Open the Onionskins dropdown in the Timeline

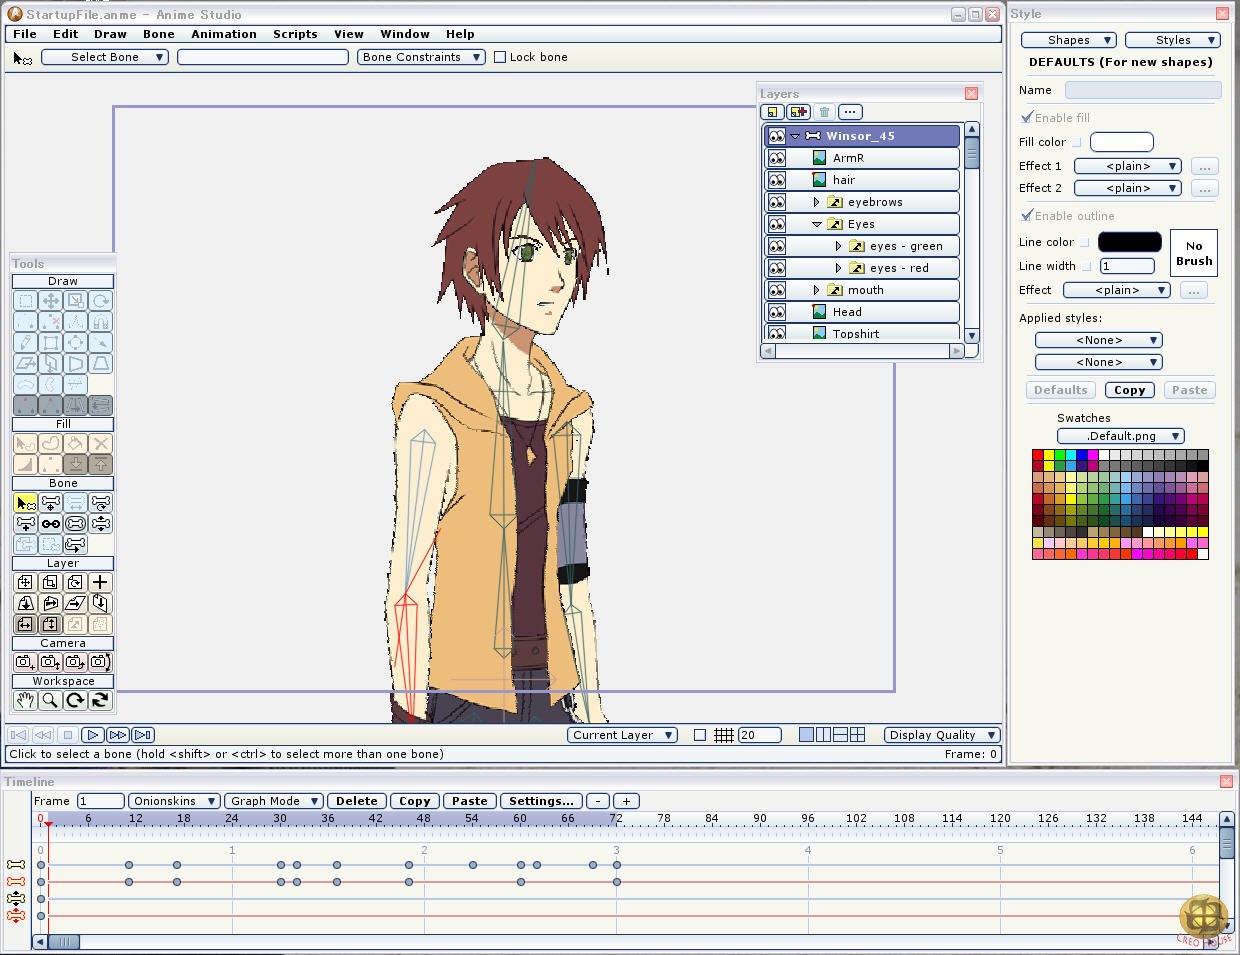(x=174, y=801)
